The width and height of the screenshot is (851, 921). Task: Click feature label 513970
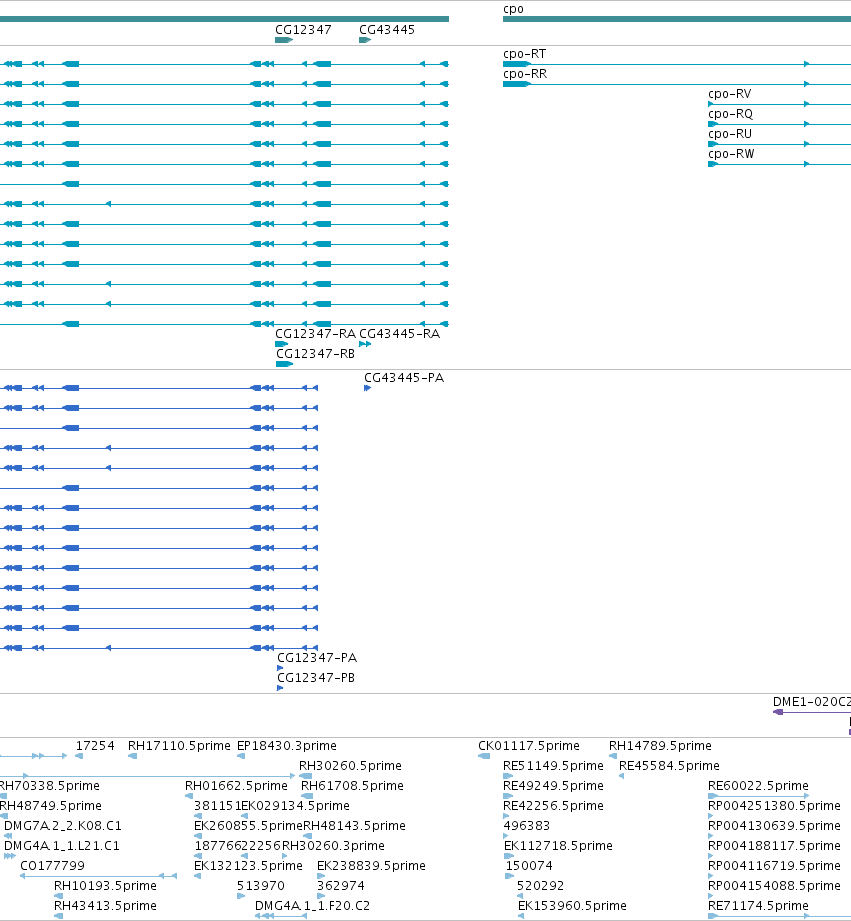tap(261, 886)
